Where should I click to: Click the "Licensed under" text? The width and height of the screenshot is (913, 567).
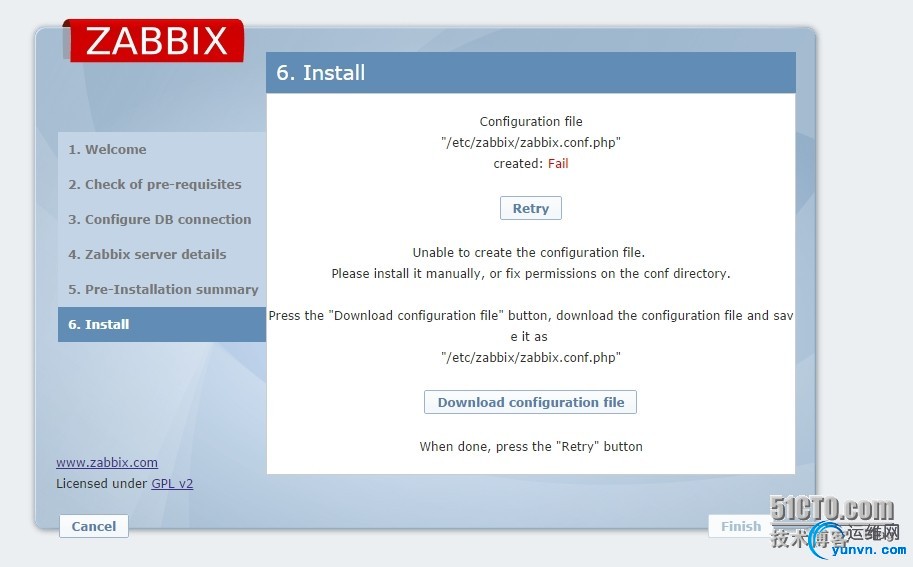pyautogui.click(x=102, y=483)
